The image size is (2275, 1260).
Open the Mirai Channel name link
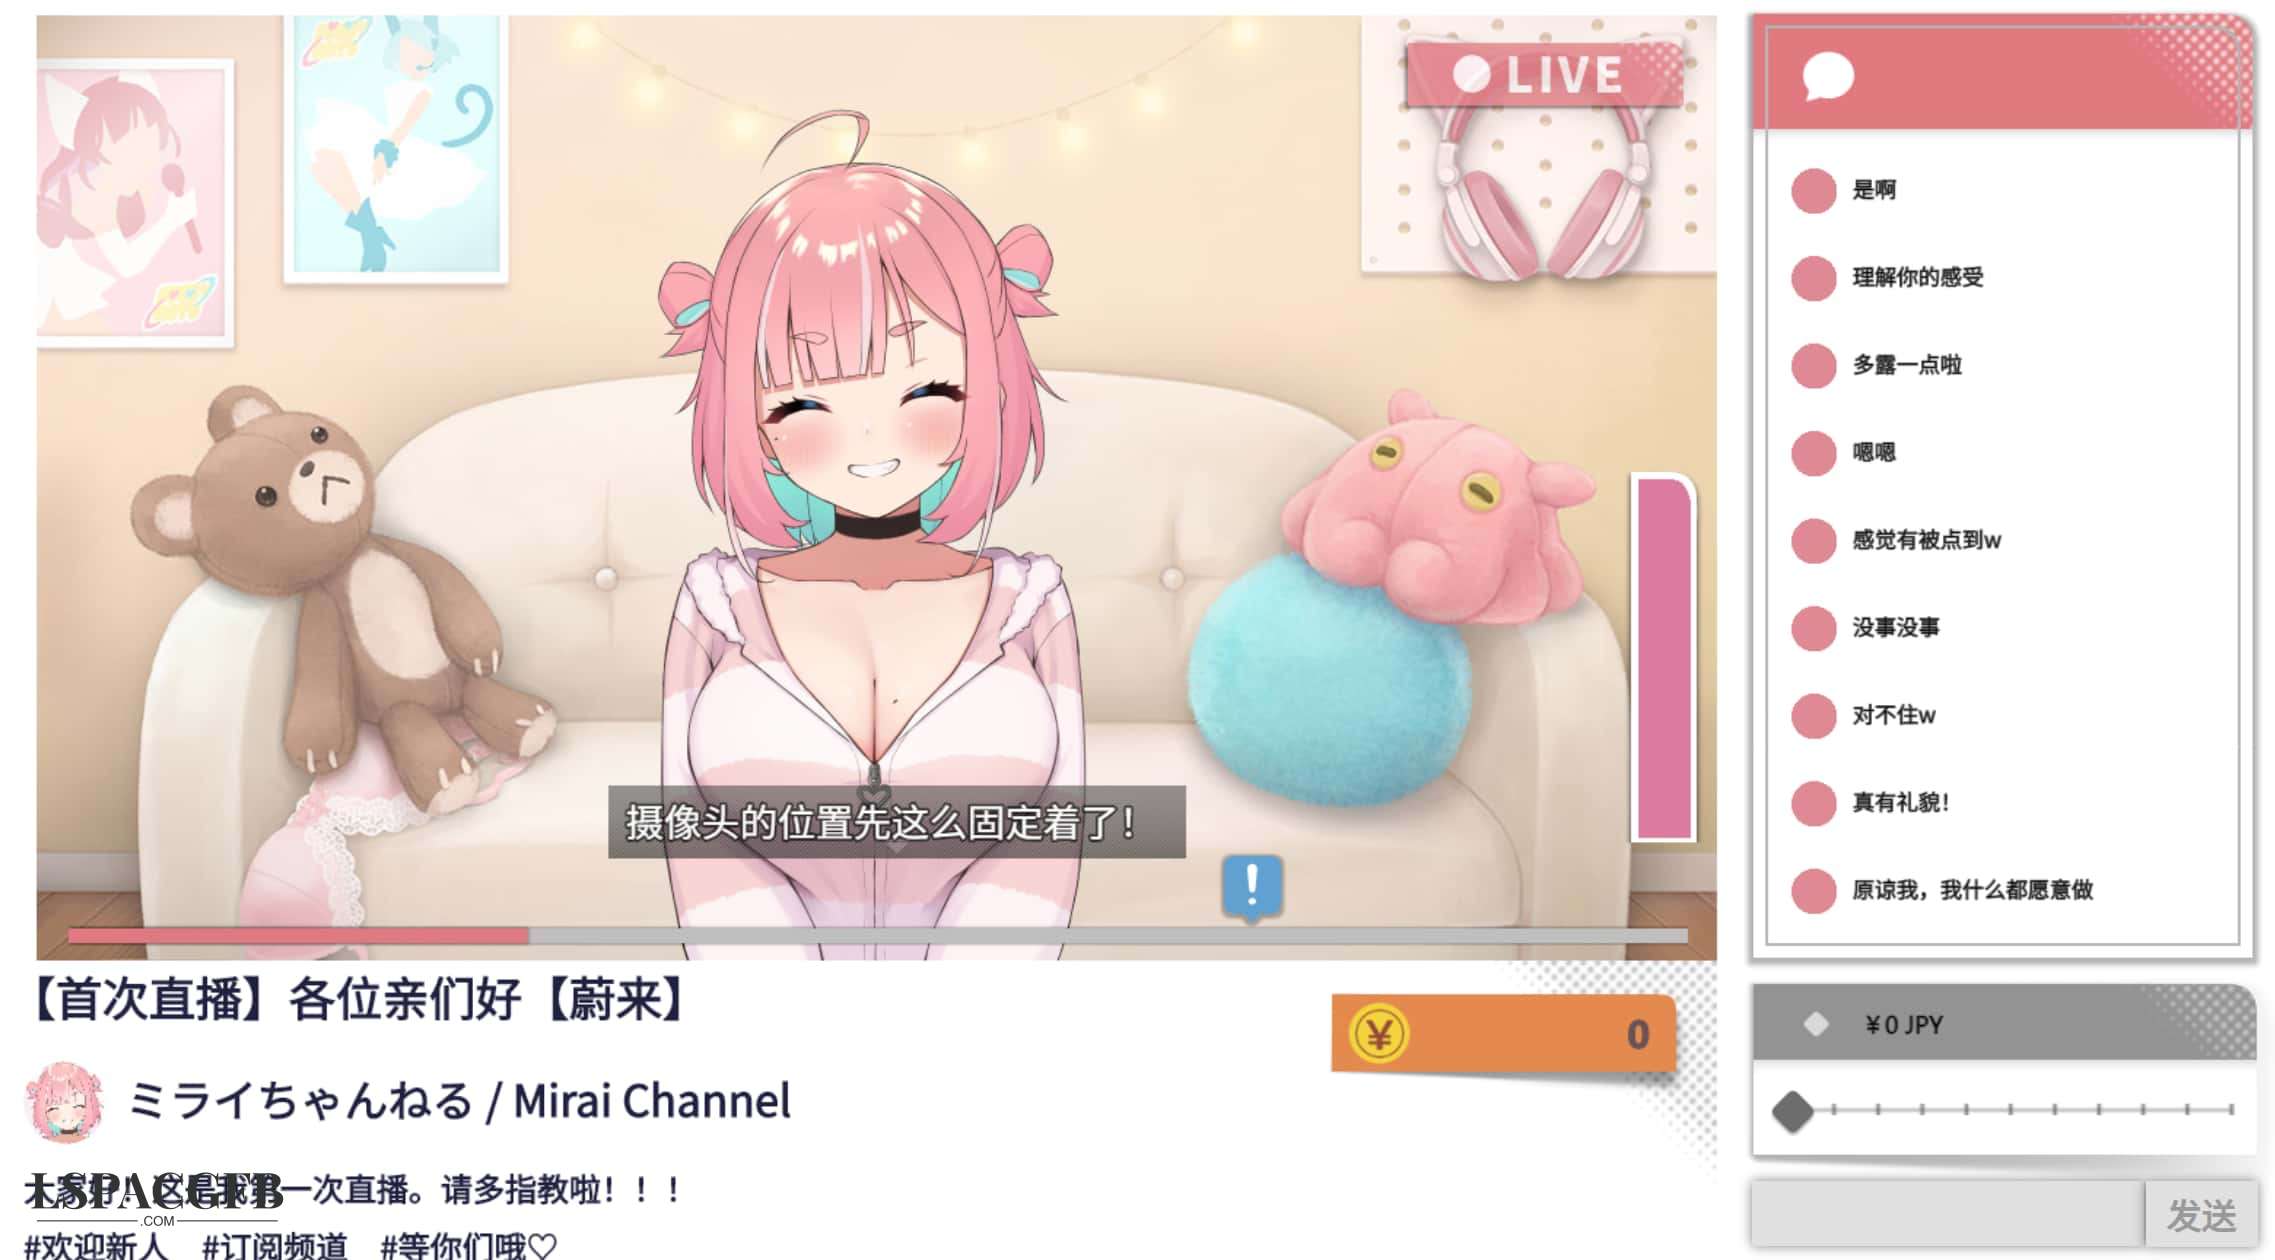[460, 1102]
